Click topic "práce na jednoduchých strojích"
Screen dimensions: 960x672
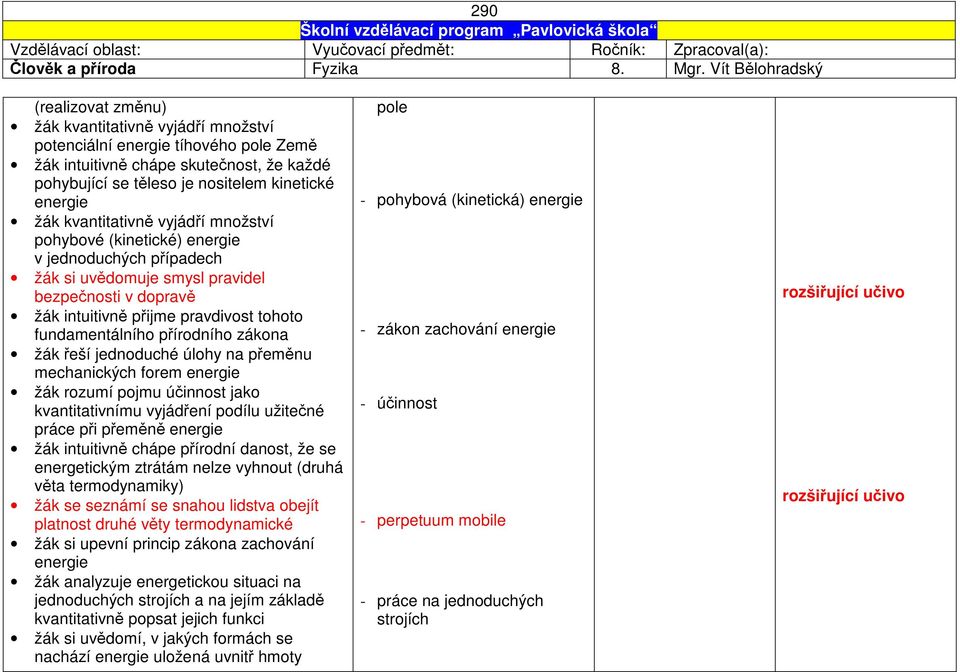pyautogui.click(x=460, y=610)
